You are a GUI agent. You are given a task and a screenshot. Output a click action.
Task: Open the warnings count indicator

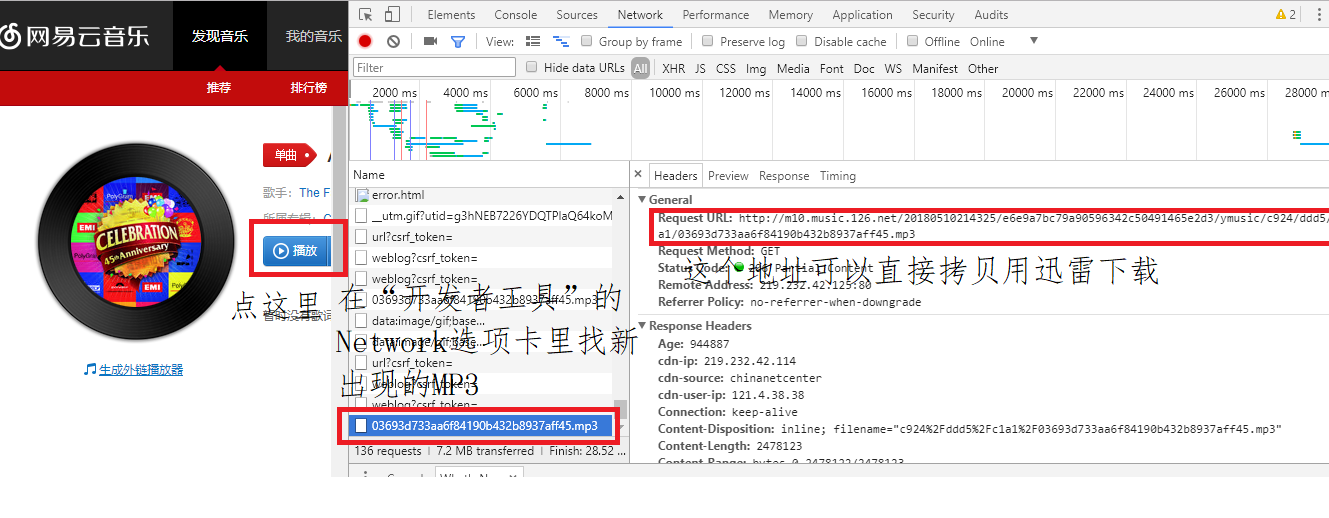(1285, 15)
